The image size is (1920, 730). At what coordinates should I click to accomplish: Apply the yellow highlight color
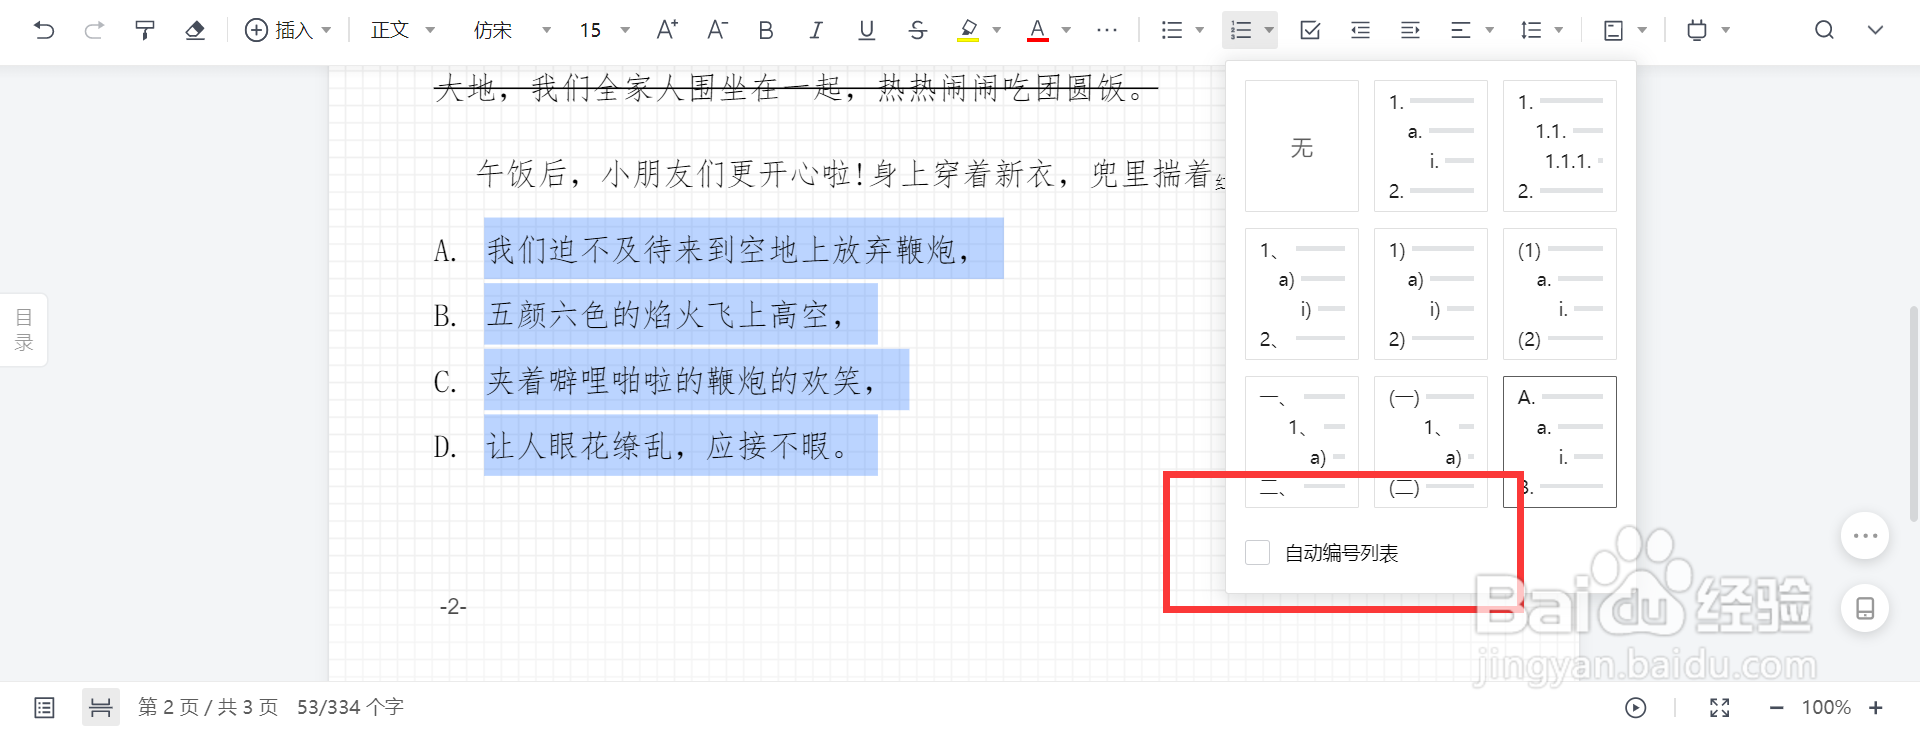(968, 30)
